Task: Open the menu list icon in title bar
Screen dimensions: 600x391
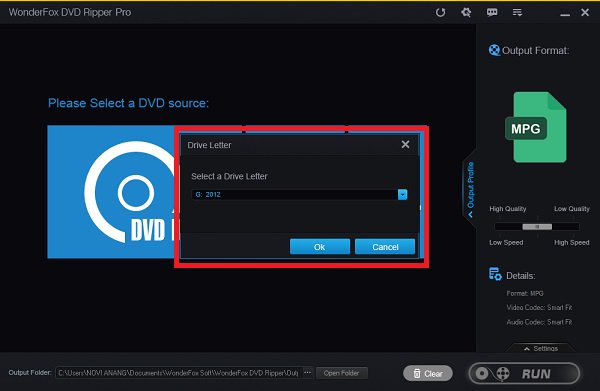Action: tap(517, 13)
